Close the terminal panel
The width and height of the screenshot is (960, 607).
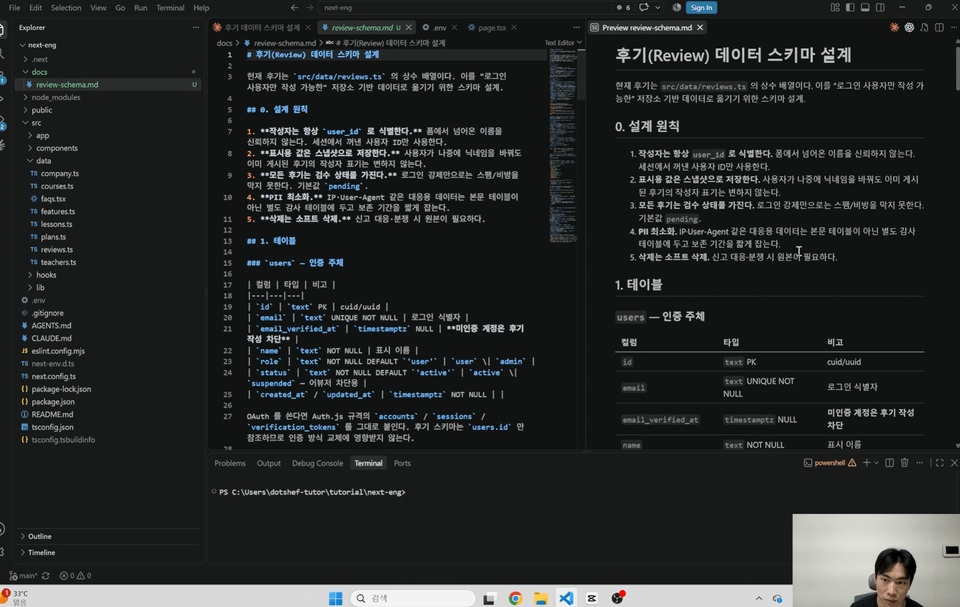click(x=954, y=463)
